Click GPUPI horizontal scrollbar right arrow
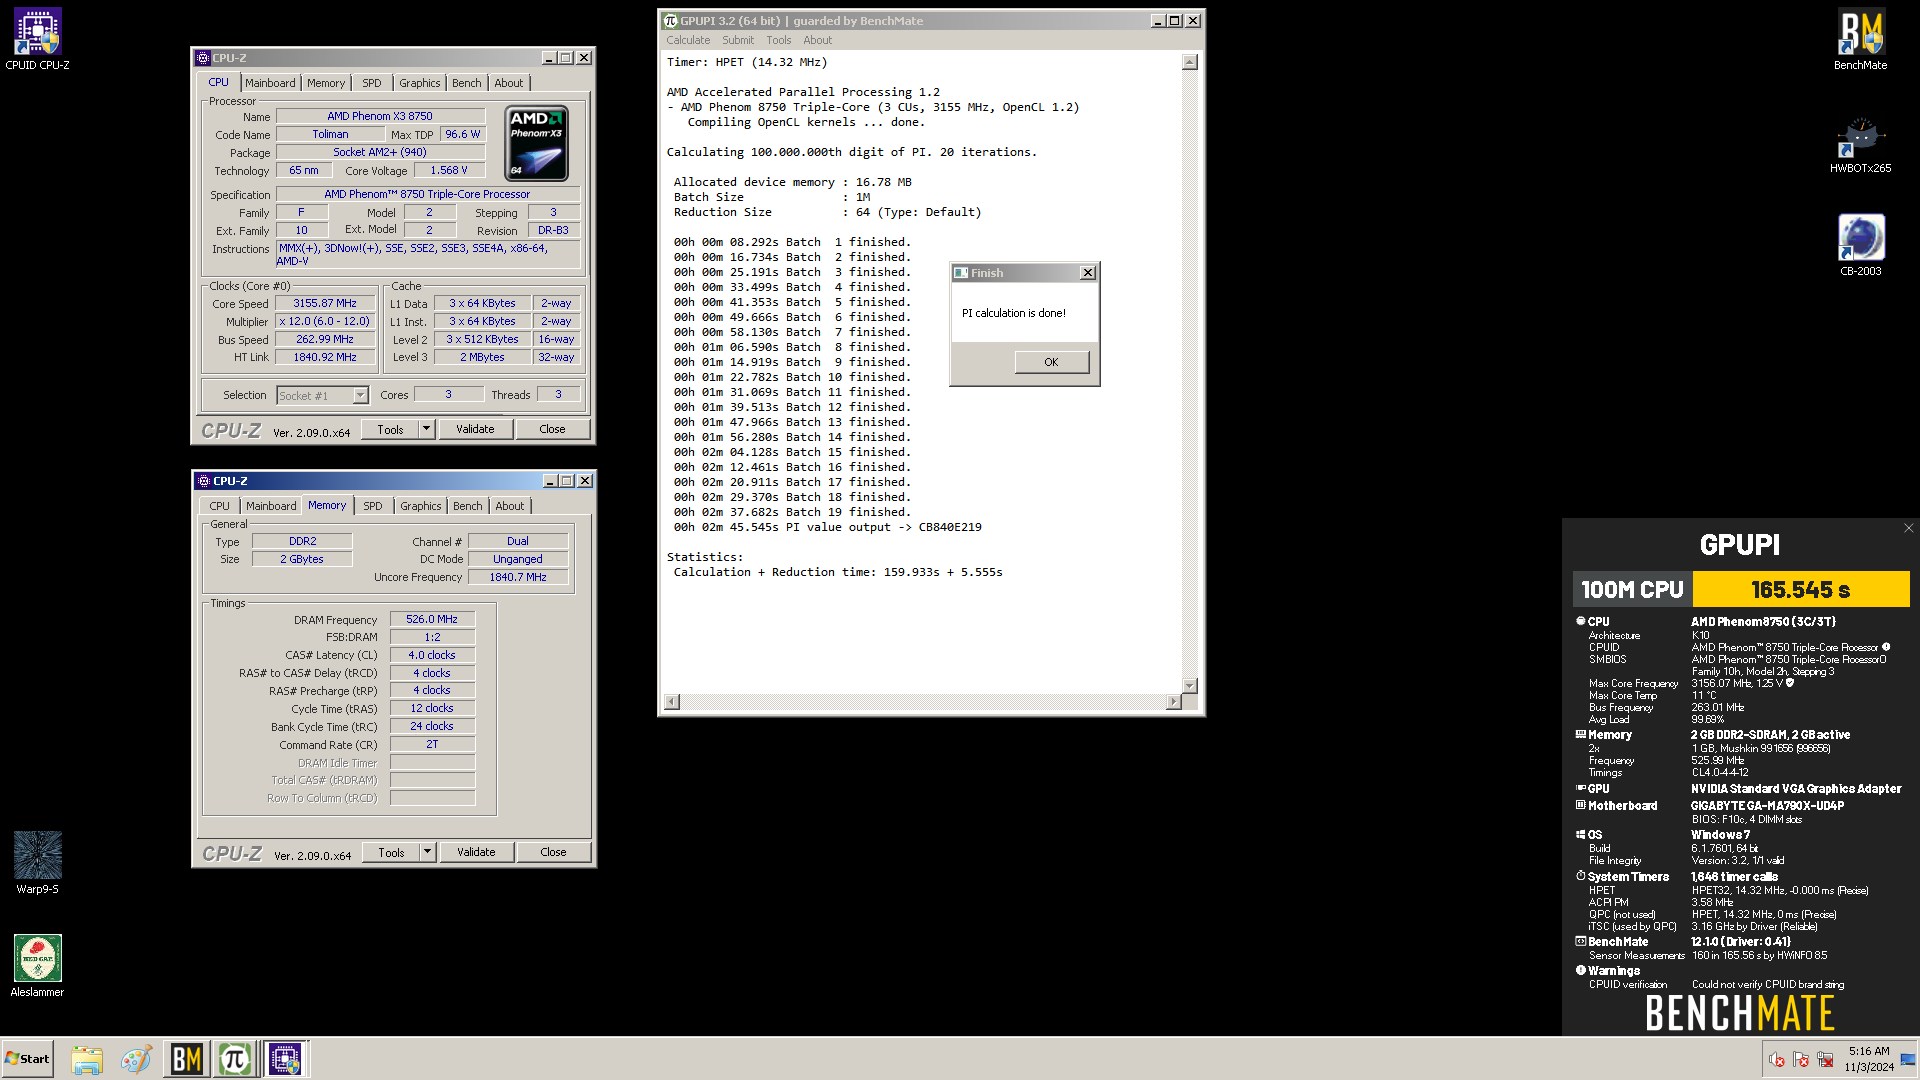The height and width of the screenshot is (1080, 1920). 1173,702
